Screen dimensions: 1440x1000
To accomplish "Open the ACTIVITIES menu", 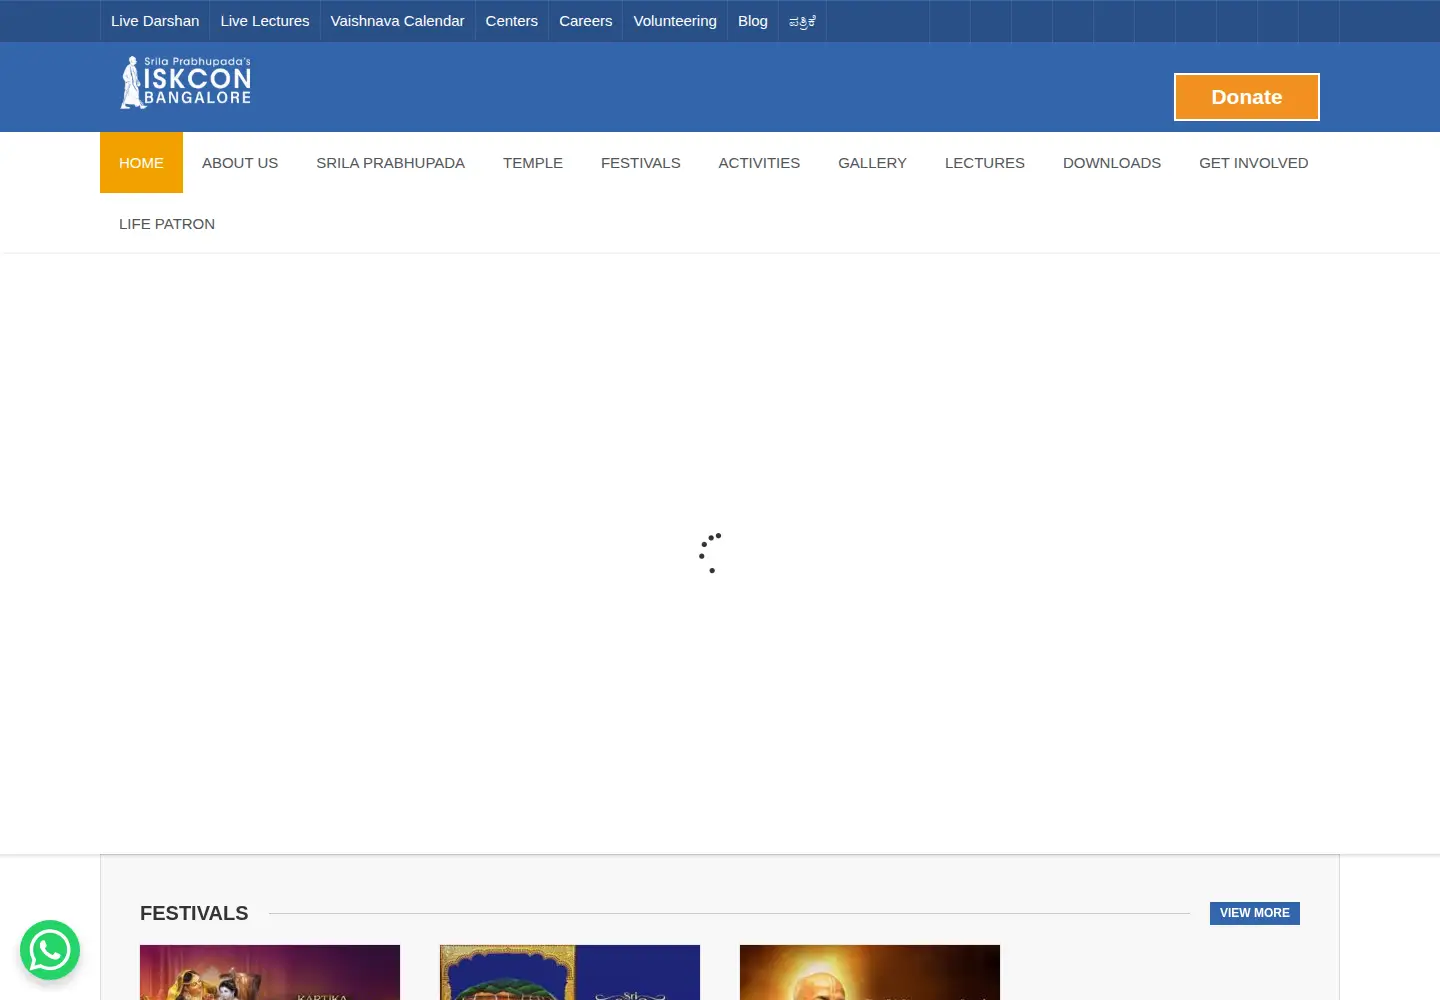I will 759,163.
